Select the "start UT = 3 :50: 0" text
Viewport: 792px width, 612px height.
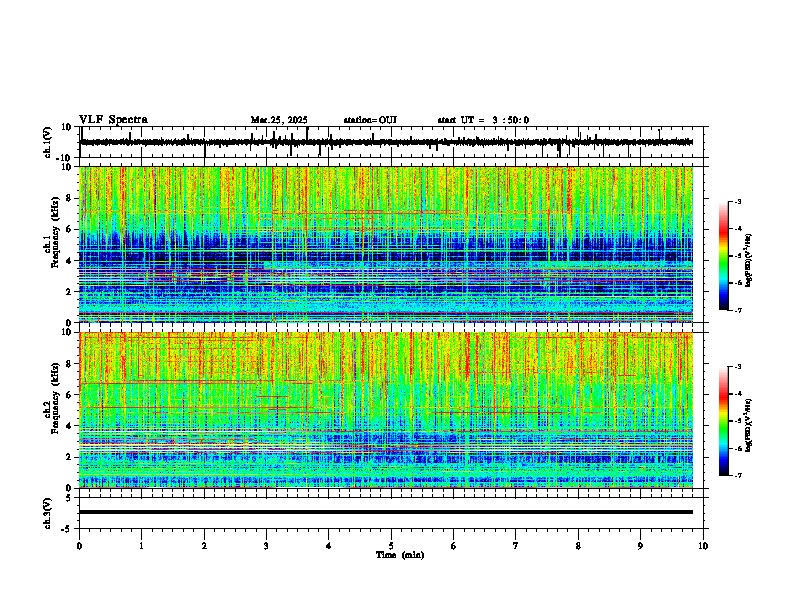[483, 120]
